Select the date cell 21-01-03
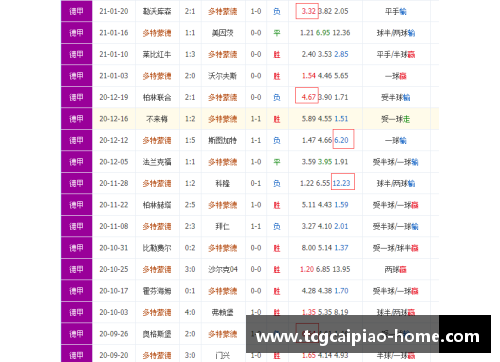 [x=114, y=76]
